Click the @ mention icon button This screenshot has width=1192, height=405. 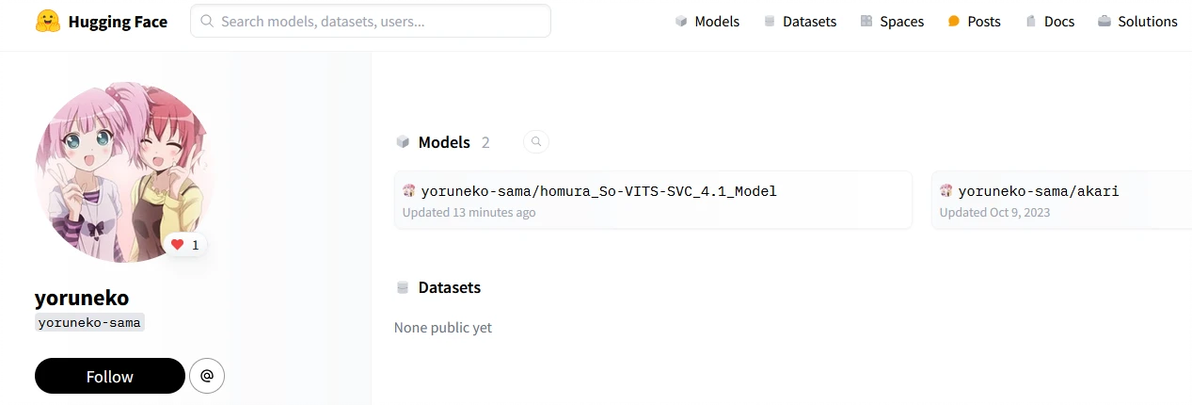(207, 376)
